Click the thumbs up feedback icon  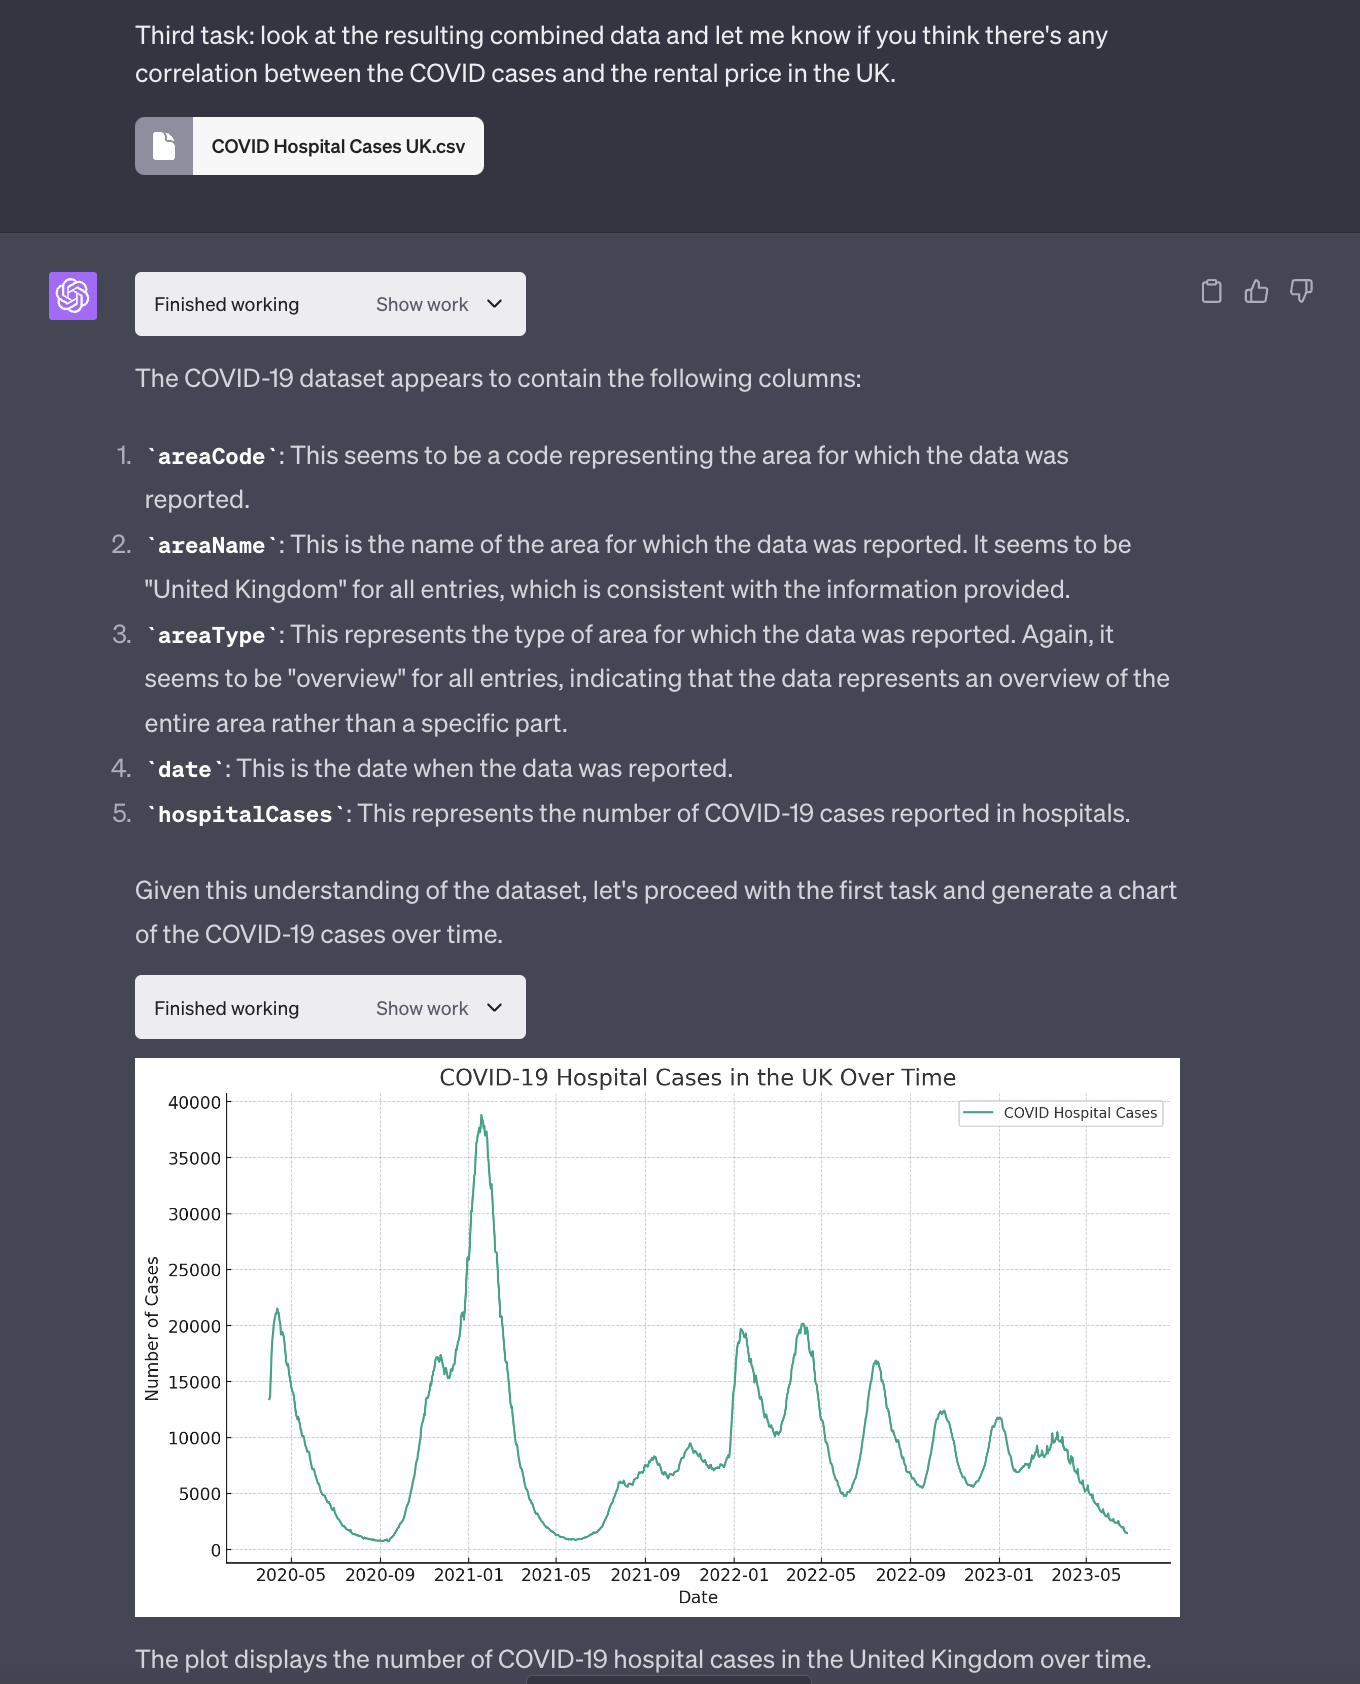pos(1256,291)
